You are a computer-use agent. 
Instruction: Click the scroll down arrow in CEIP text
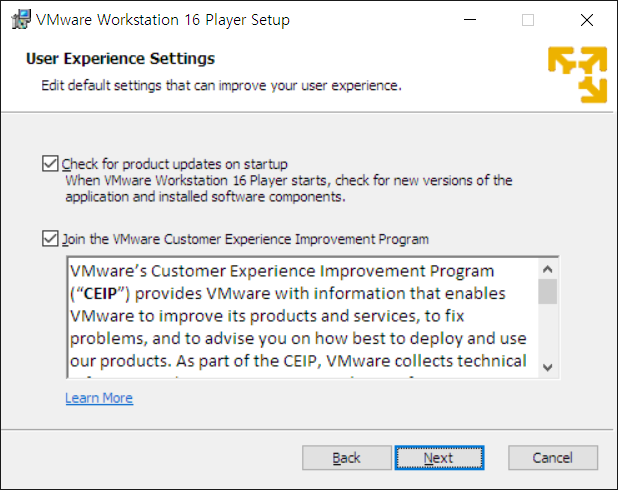pyautogui.click(x=547, y=367)
